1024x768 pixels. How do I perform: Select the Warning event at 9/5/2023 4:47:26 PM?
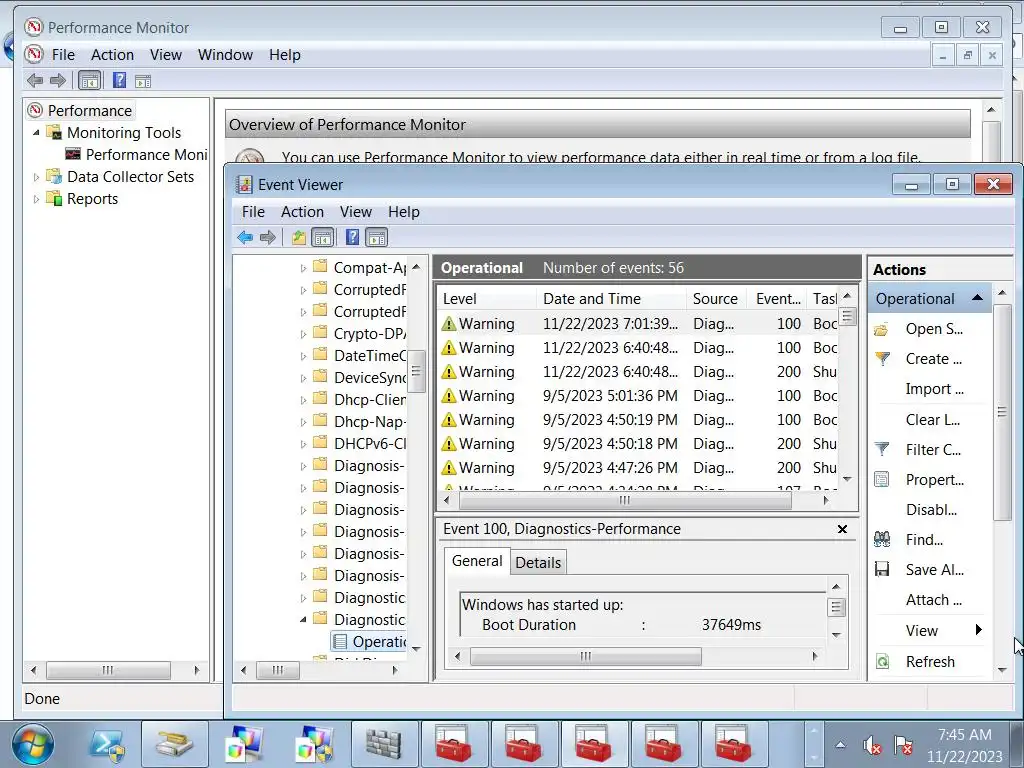click(639, 468)
